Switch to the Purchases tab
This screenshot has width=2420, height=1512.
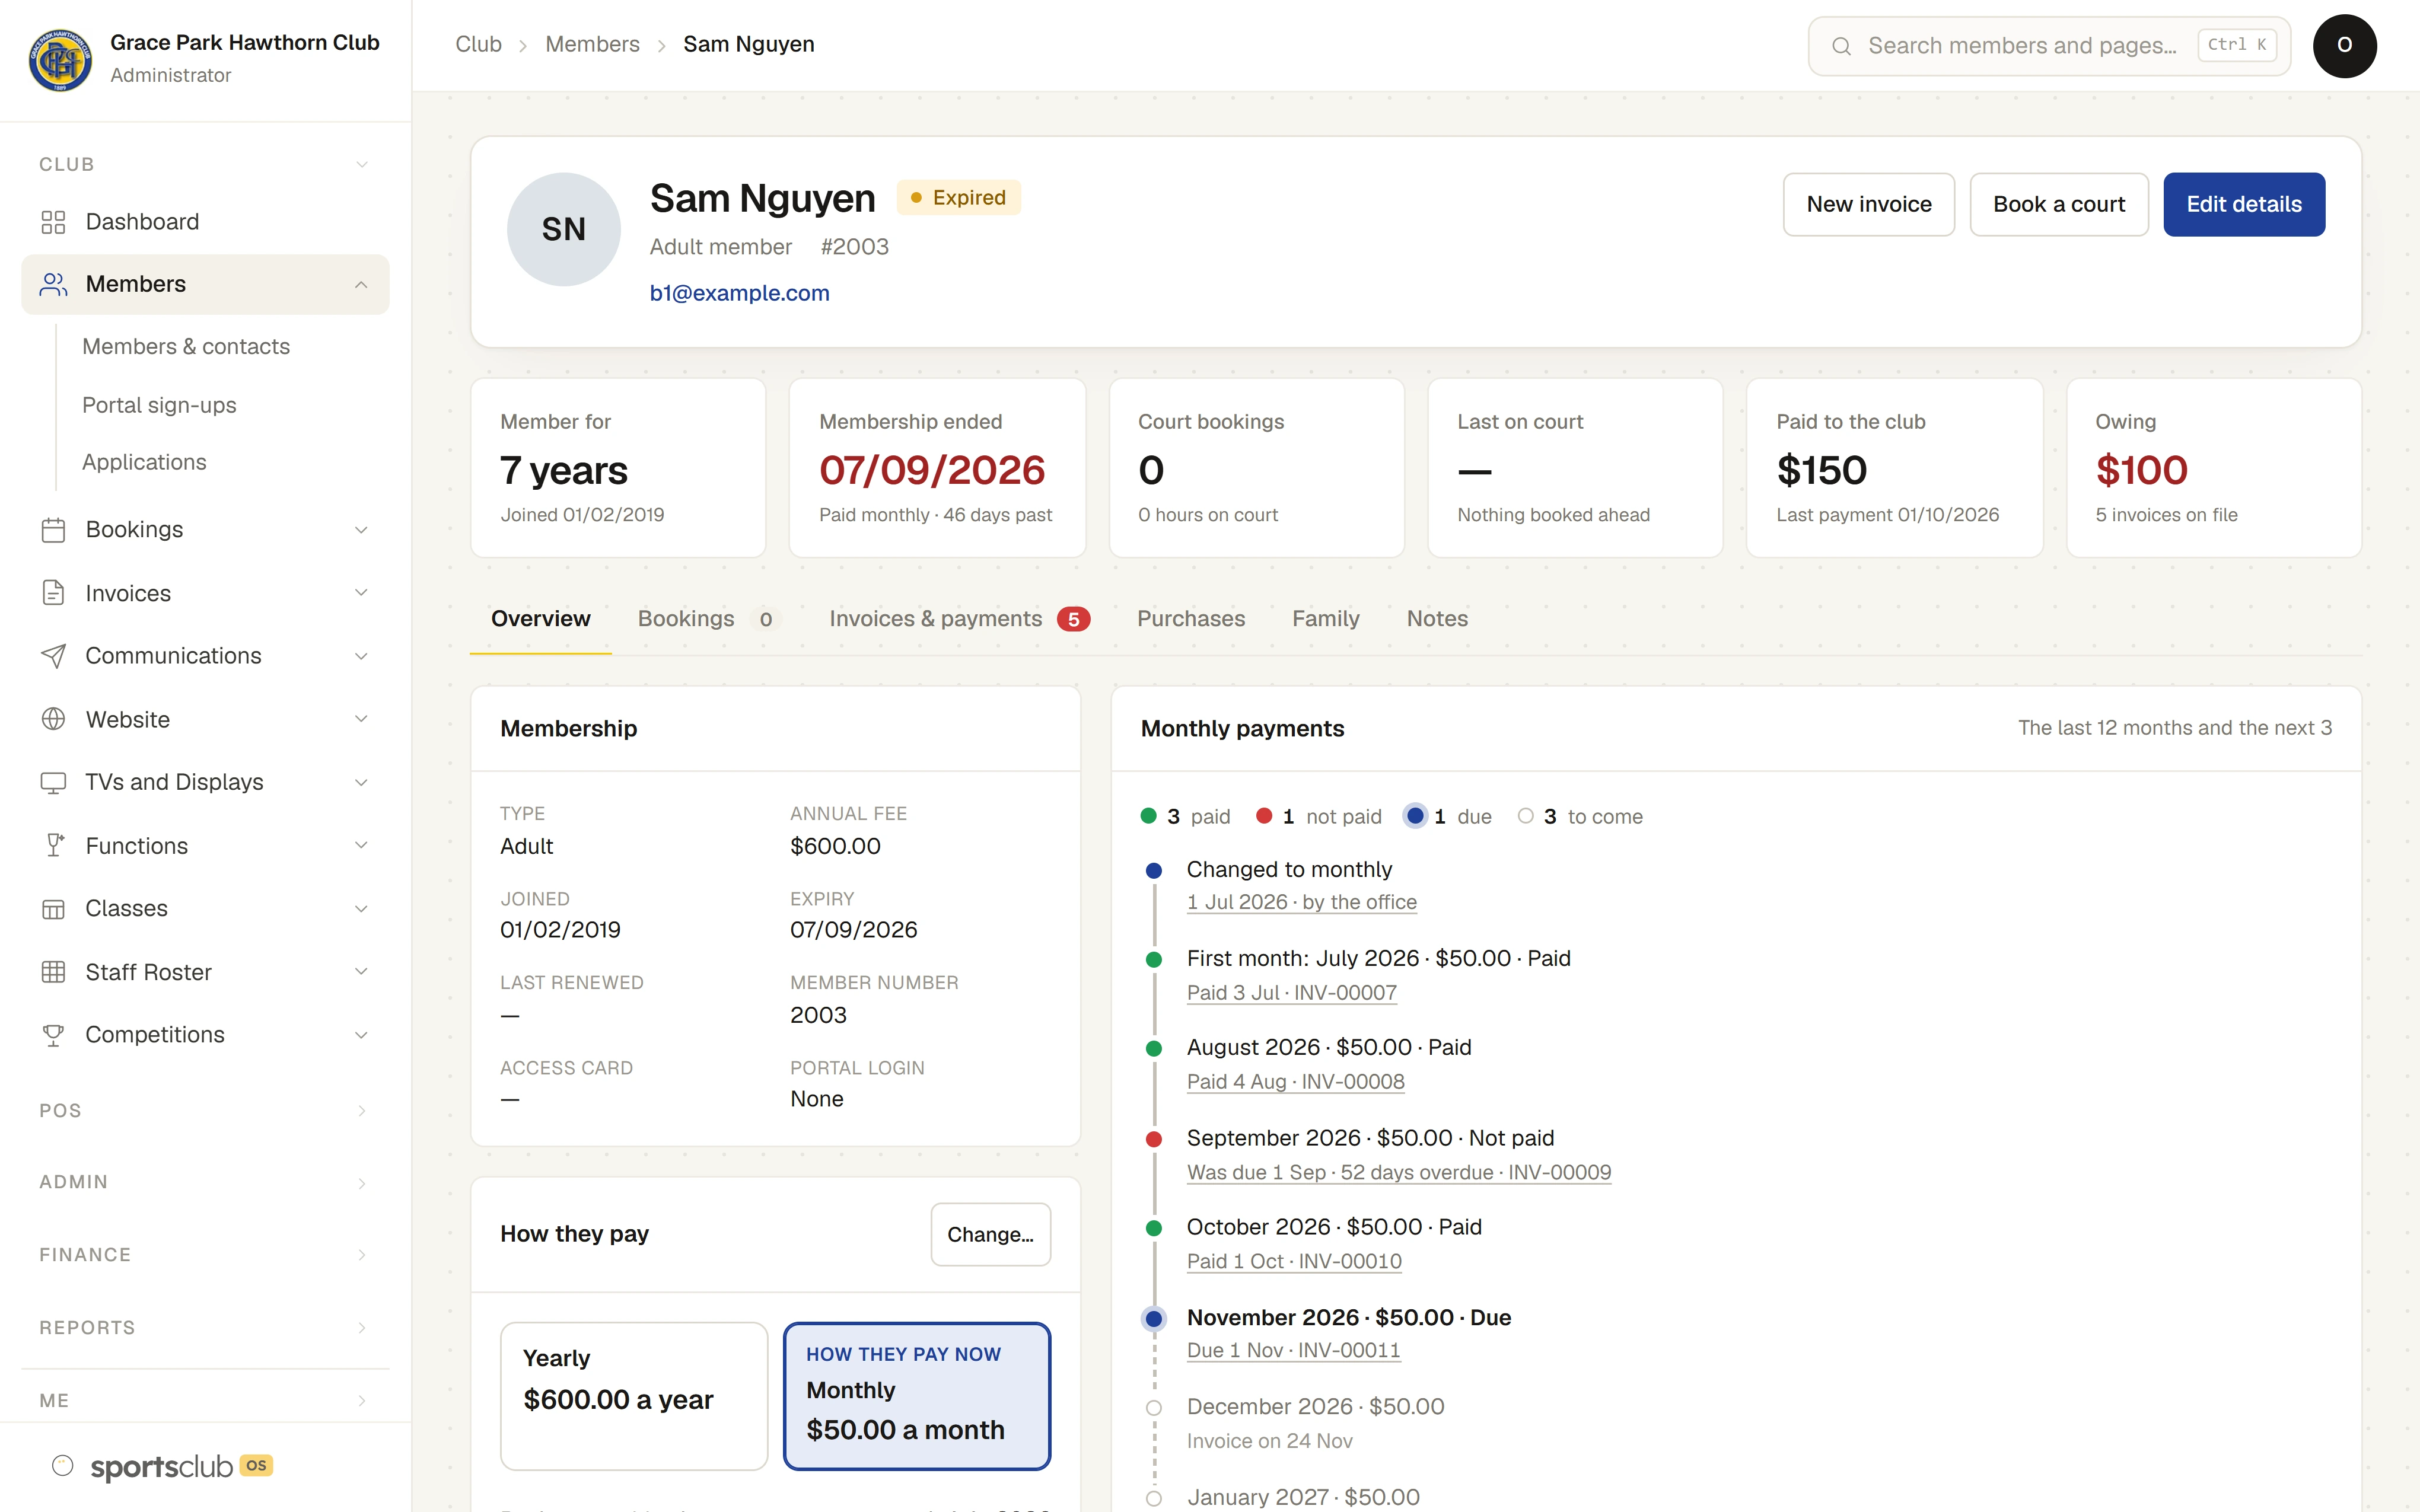1191,619
